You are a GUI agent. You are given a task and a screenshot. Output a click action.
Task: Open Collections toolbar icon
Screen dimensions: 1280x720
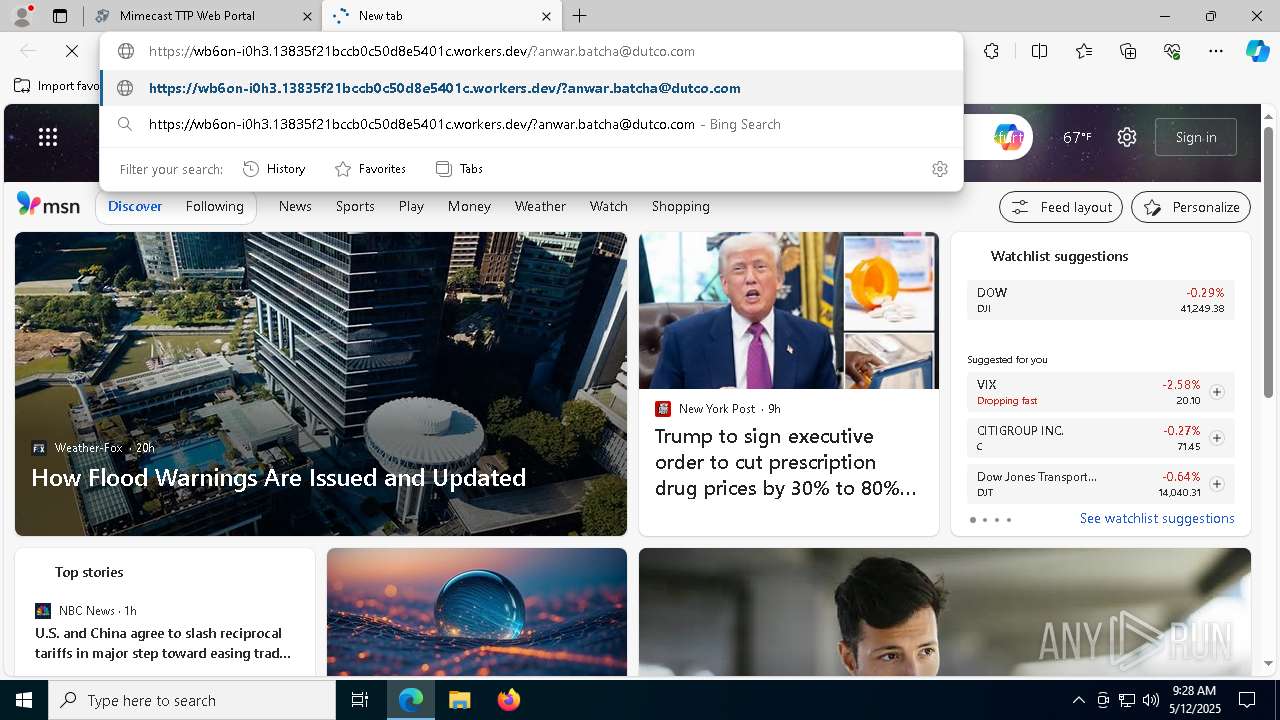pos(1128,51)
